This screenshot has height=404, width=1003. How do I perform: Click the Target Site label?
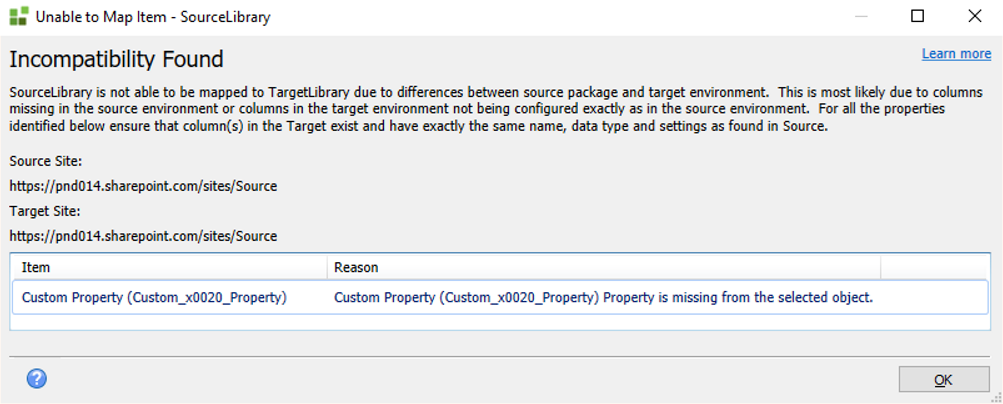tap(44, 211)
